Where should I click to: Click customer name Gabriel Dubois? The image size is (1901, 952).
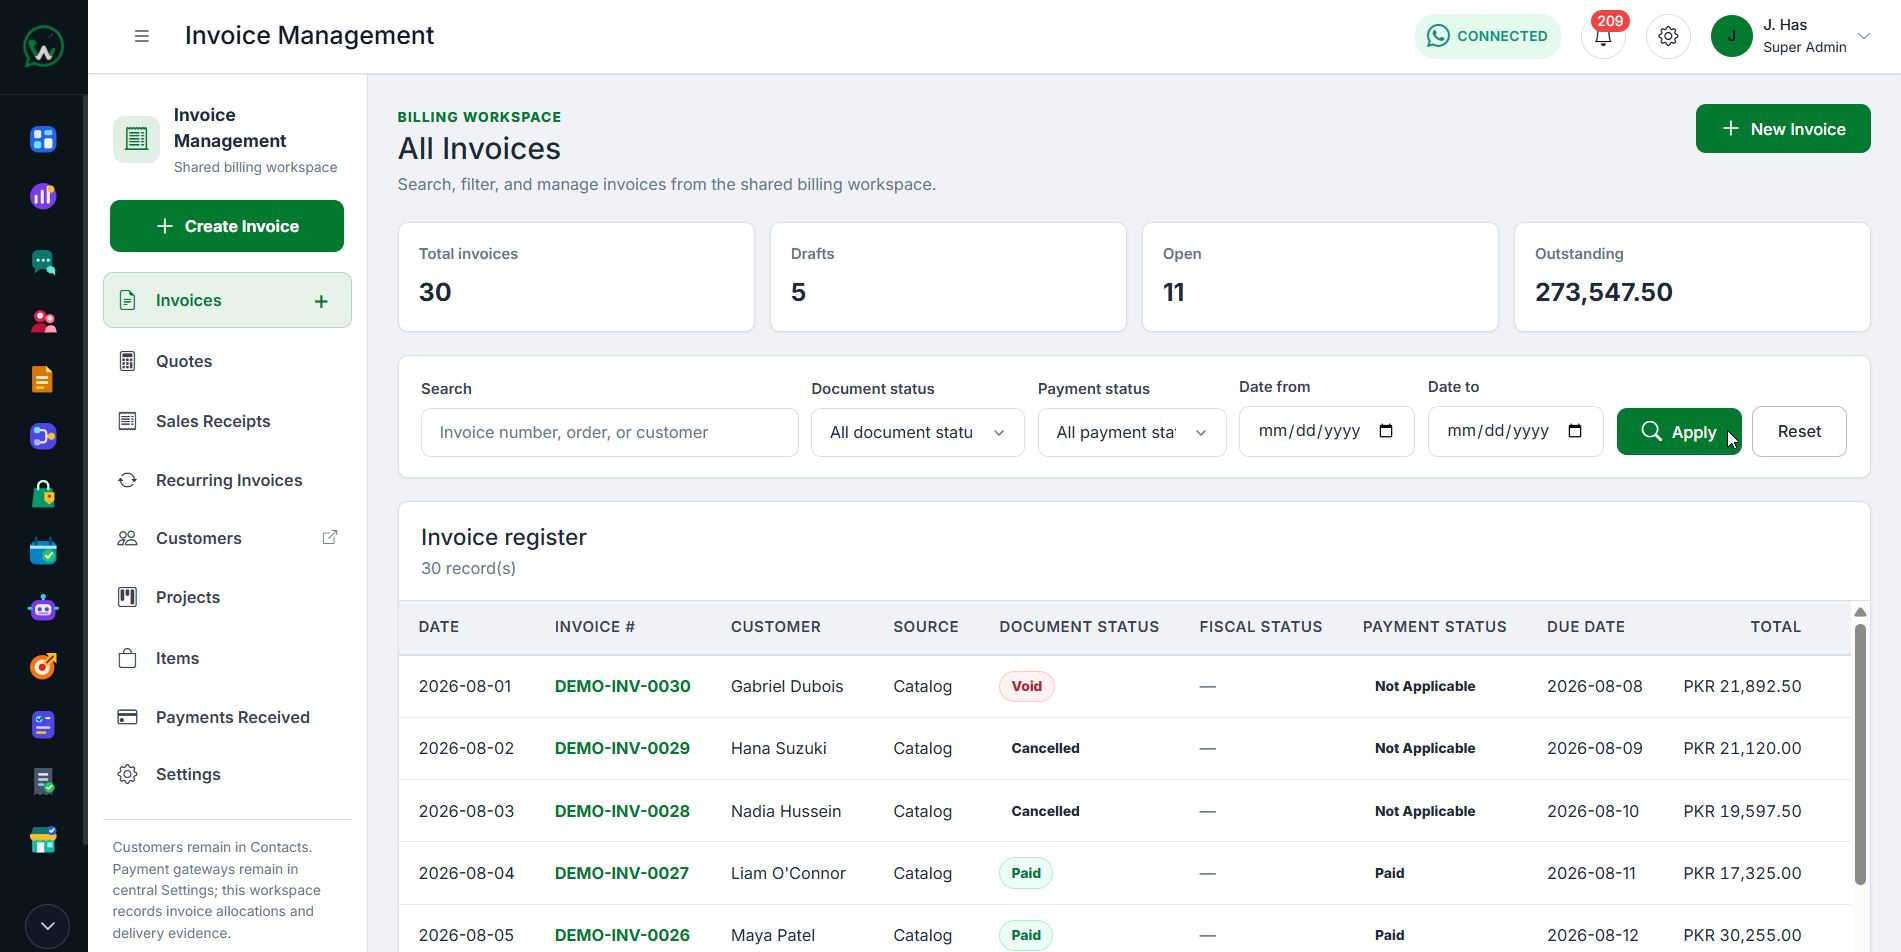point(787,686)
